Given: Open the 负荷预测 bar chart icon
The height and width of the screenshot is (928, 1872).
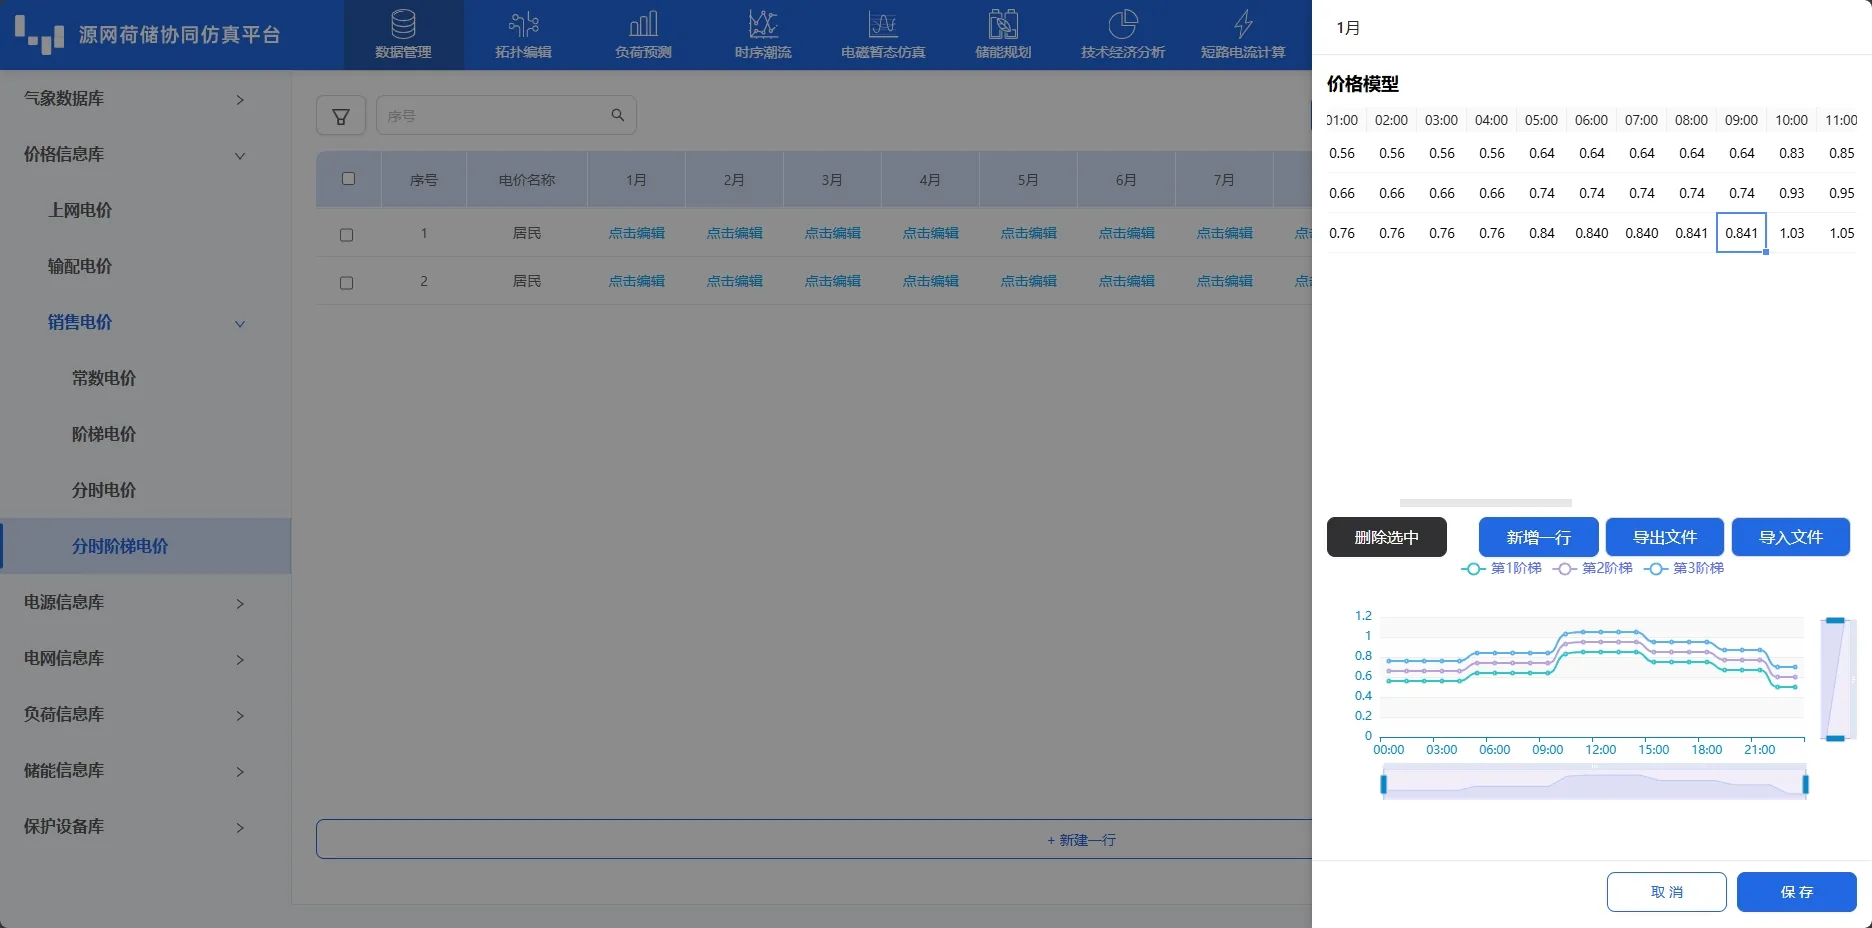Looking at the screenshot, I should (643, 24).
